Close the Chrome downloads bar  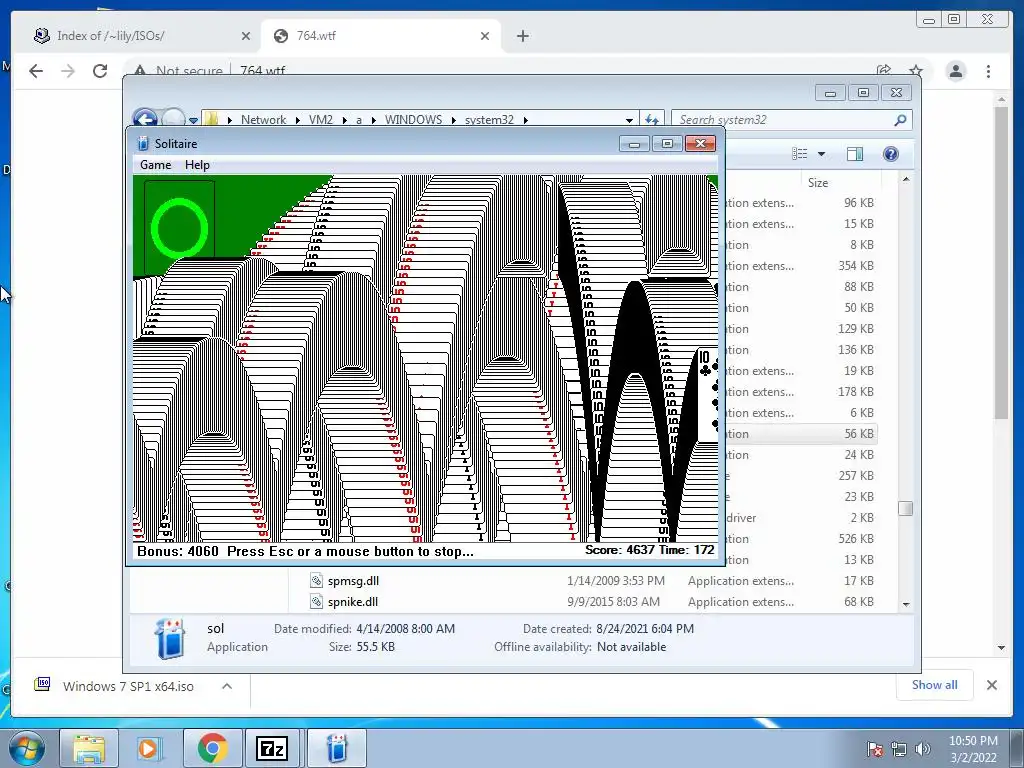click(x=991, y=685)
